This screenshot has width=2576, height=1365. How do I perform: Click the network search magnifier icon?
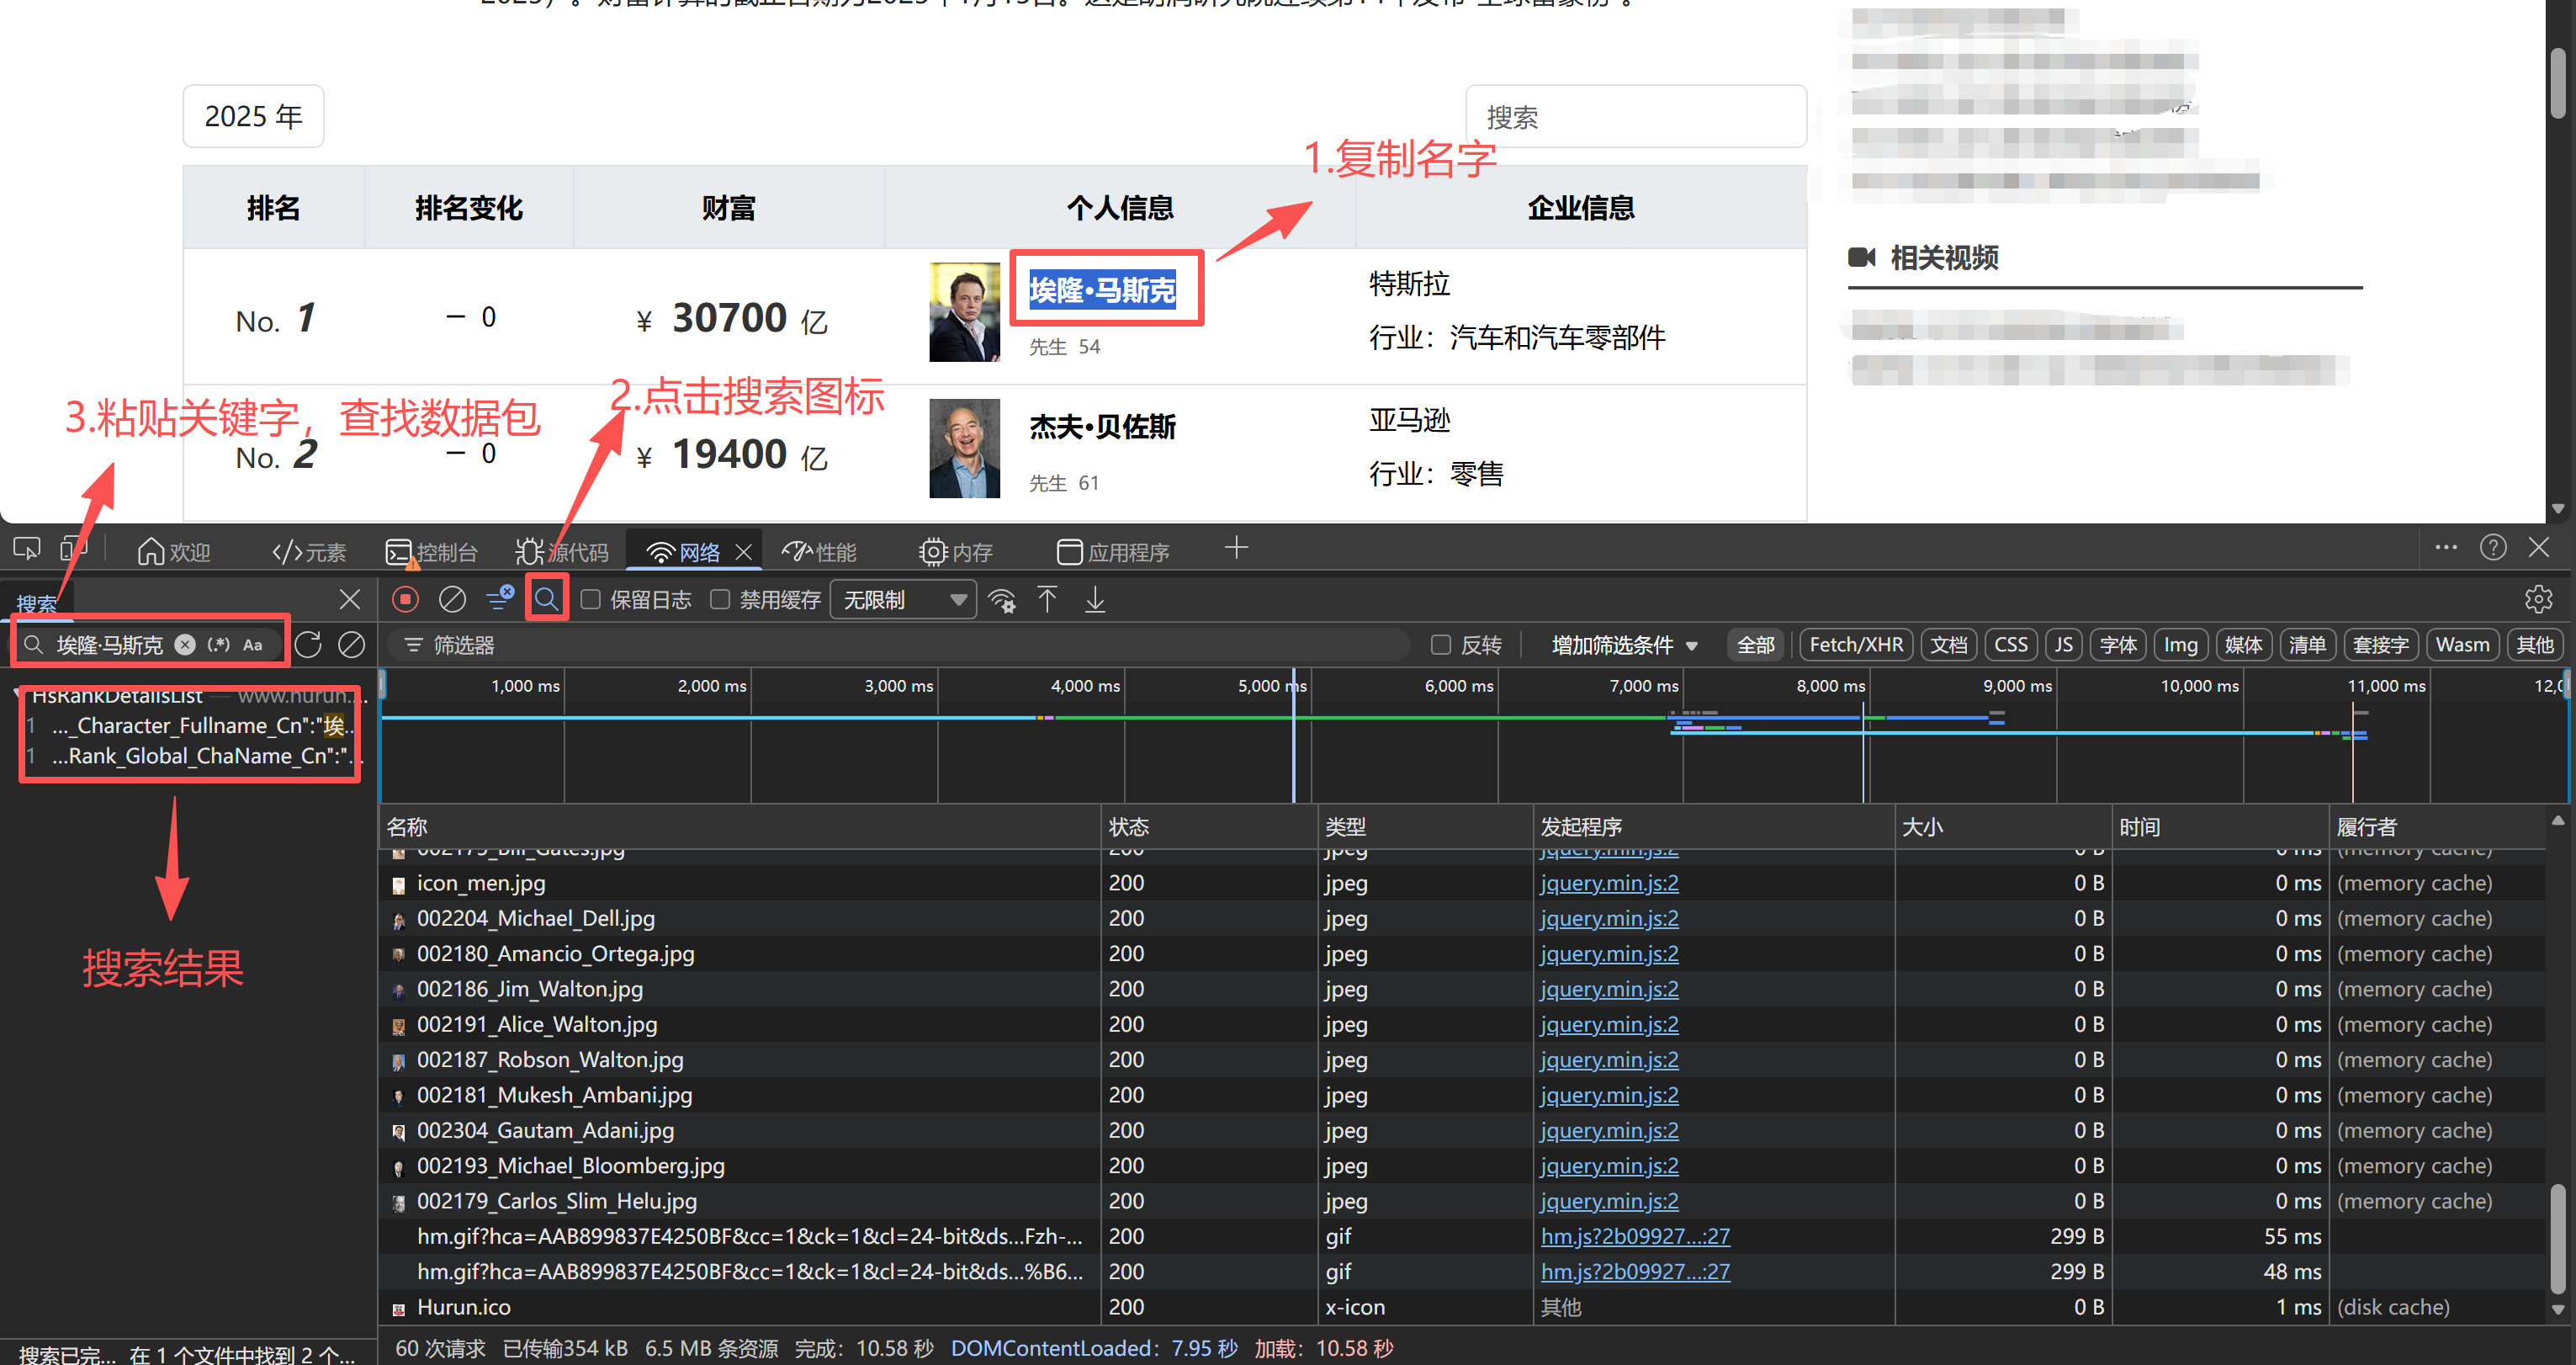(x=546, y=599)
